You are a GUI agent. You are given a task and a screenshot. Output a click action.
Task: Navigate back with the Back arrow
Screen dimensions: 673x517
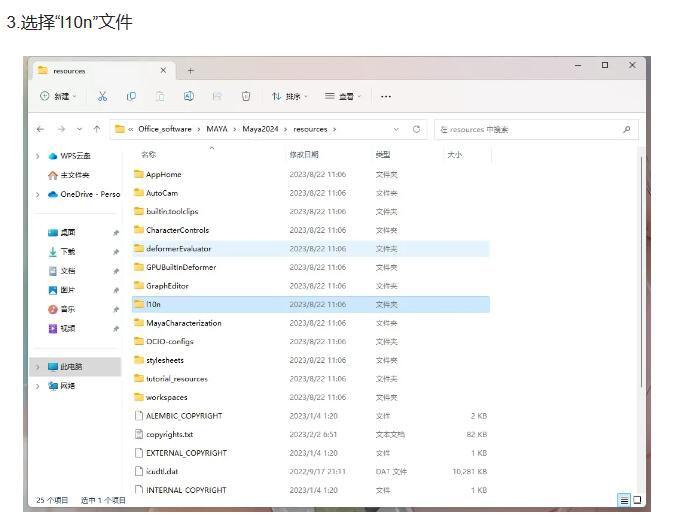click(x=40, y=129)
